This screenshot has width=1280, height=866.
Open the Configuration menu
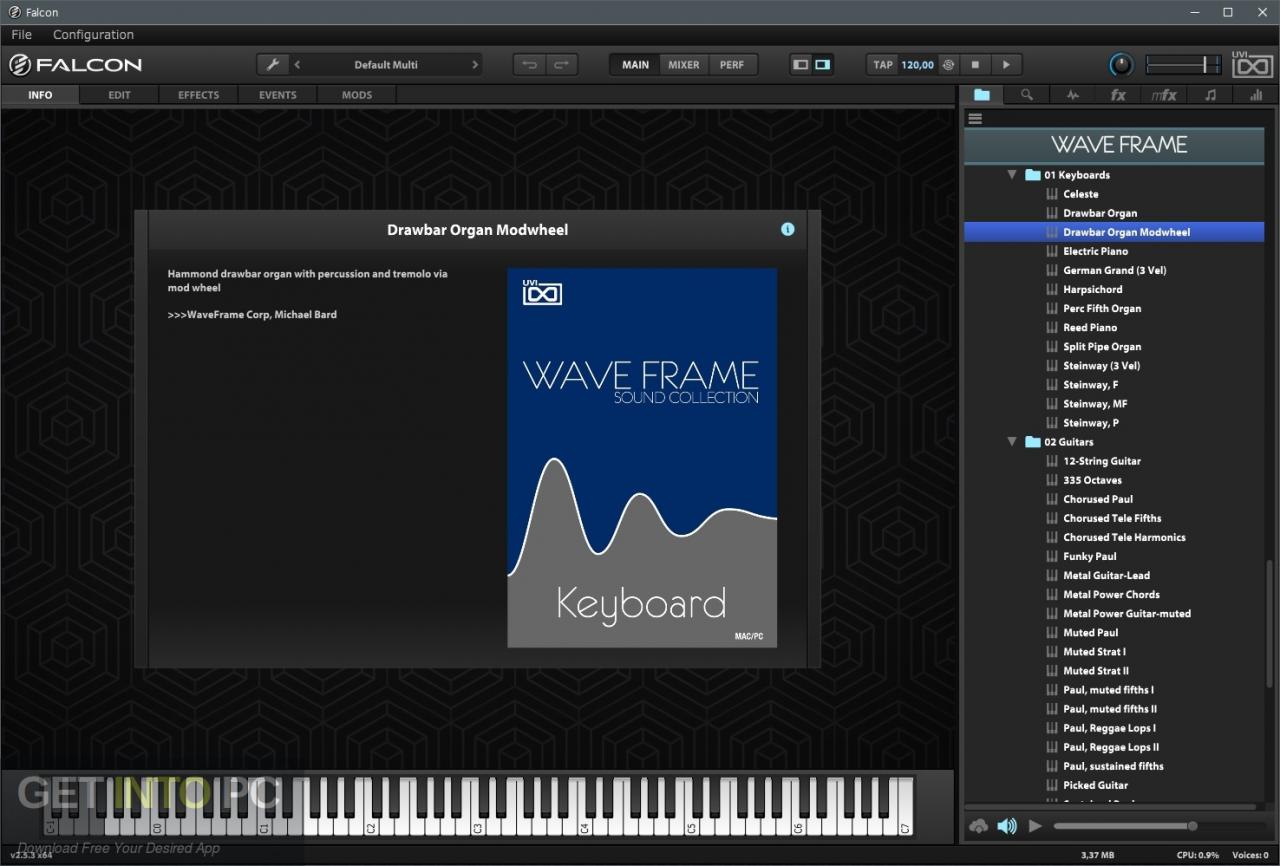click(93, 34)
